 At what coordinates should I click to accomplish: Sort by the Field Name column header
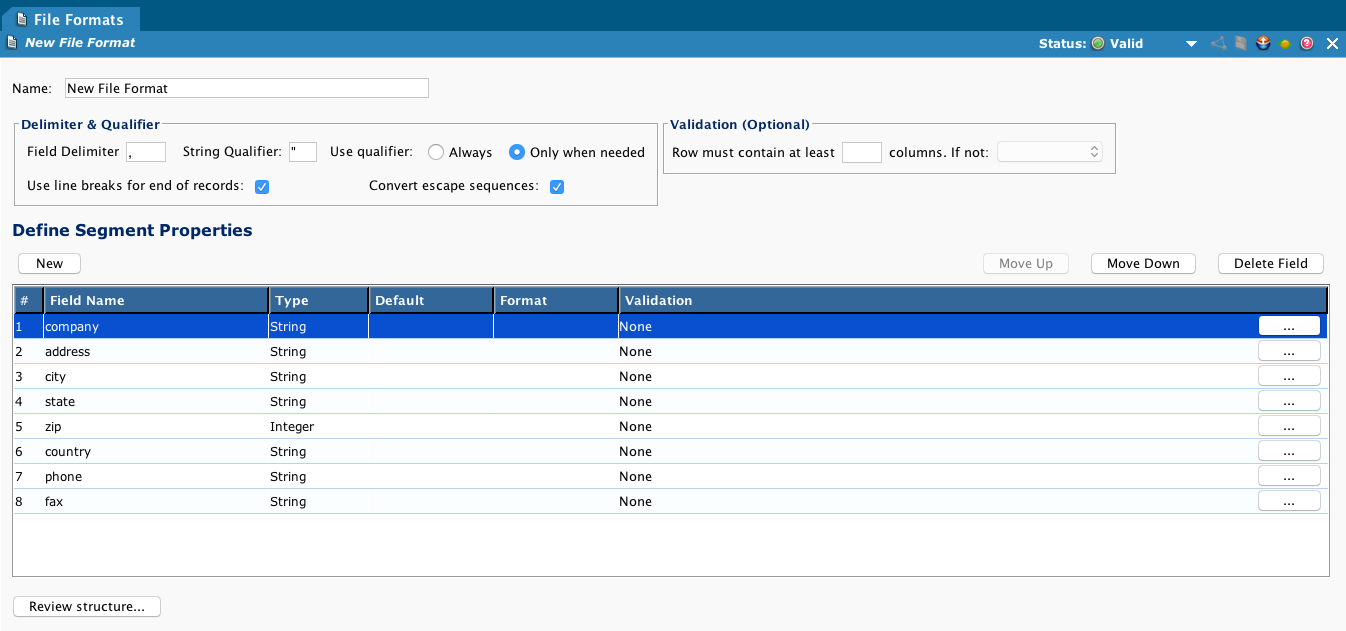pos(155,300)
